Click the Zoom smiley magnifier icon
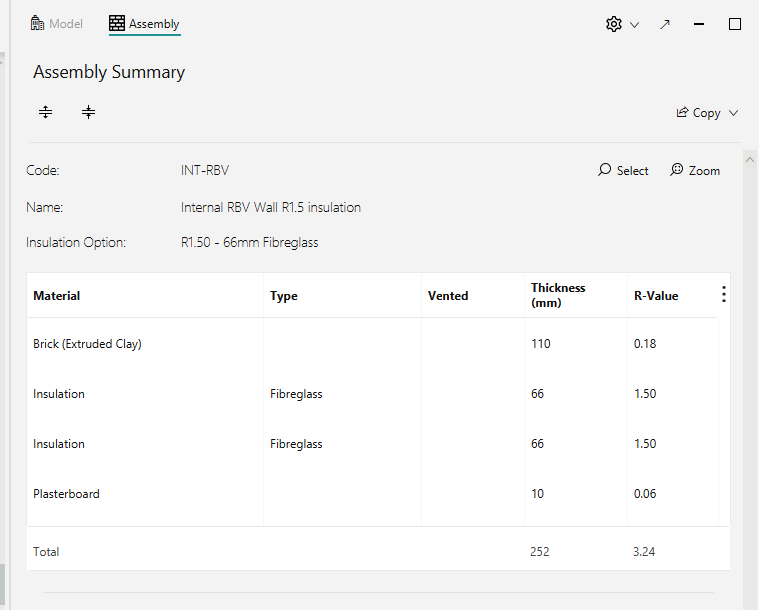Viewport: 759px width, 610px height. tap(676, 170)
